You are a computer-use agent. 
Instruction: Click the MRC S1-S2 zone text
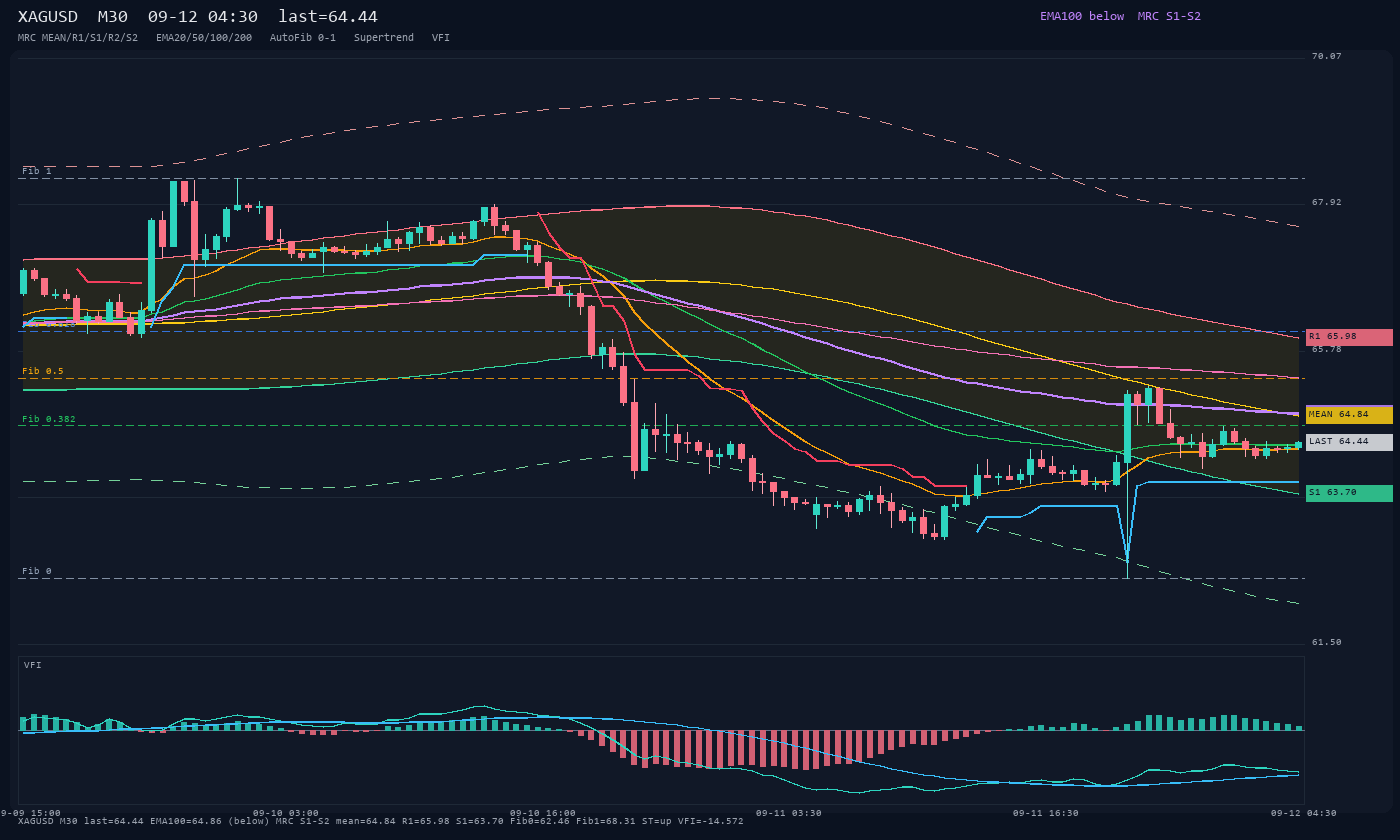(1169, 16)
